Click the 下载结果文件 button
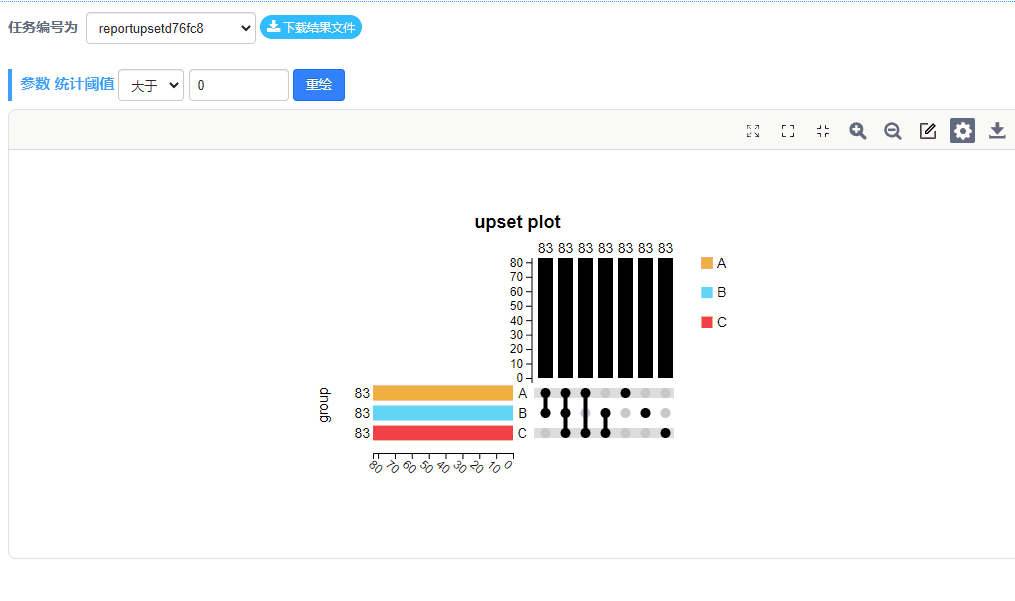Image resolution: width=1015 pixels, height=601 pixels. pyautogui.click(x=311, y=27)
